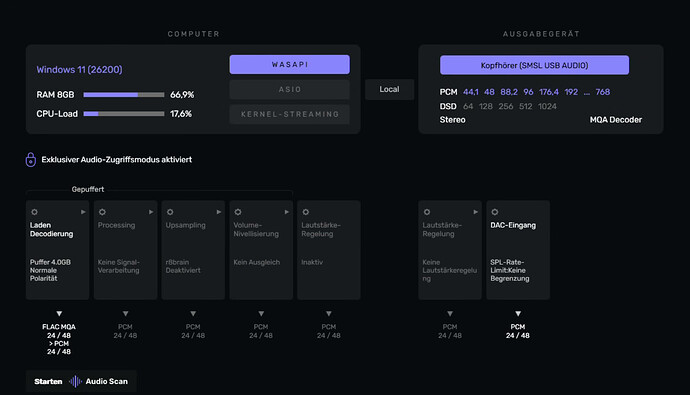Click DSD rate 1024

click(x=547, y=106)
